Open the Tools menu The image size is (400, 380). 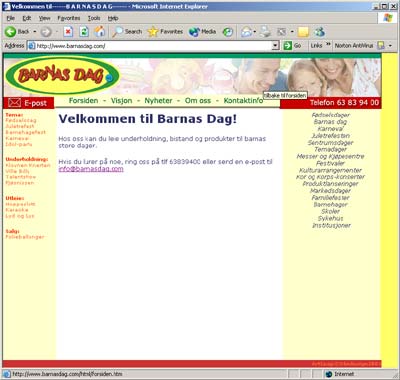94,18
